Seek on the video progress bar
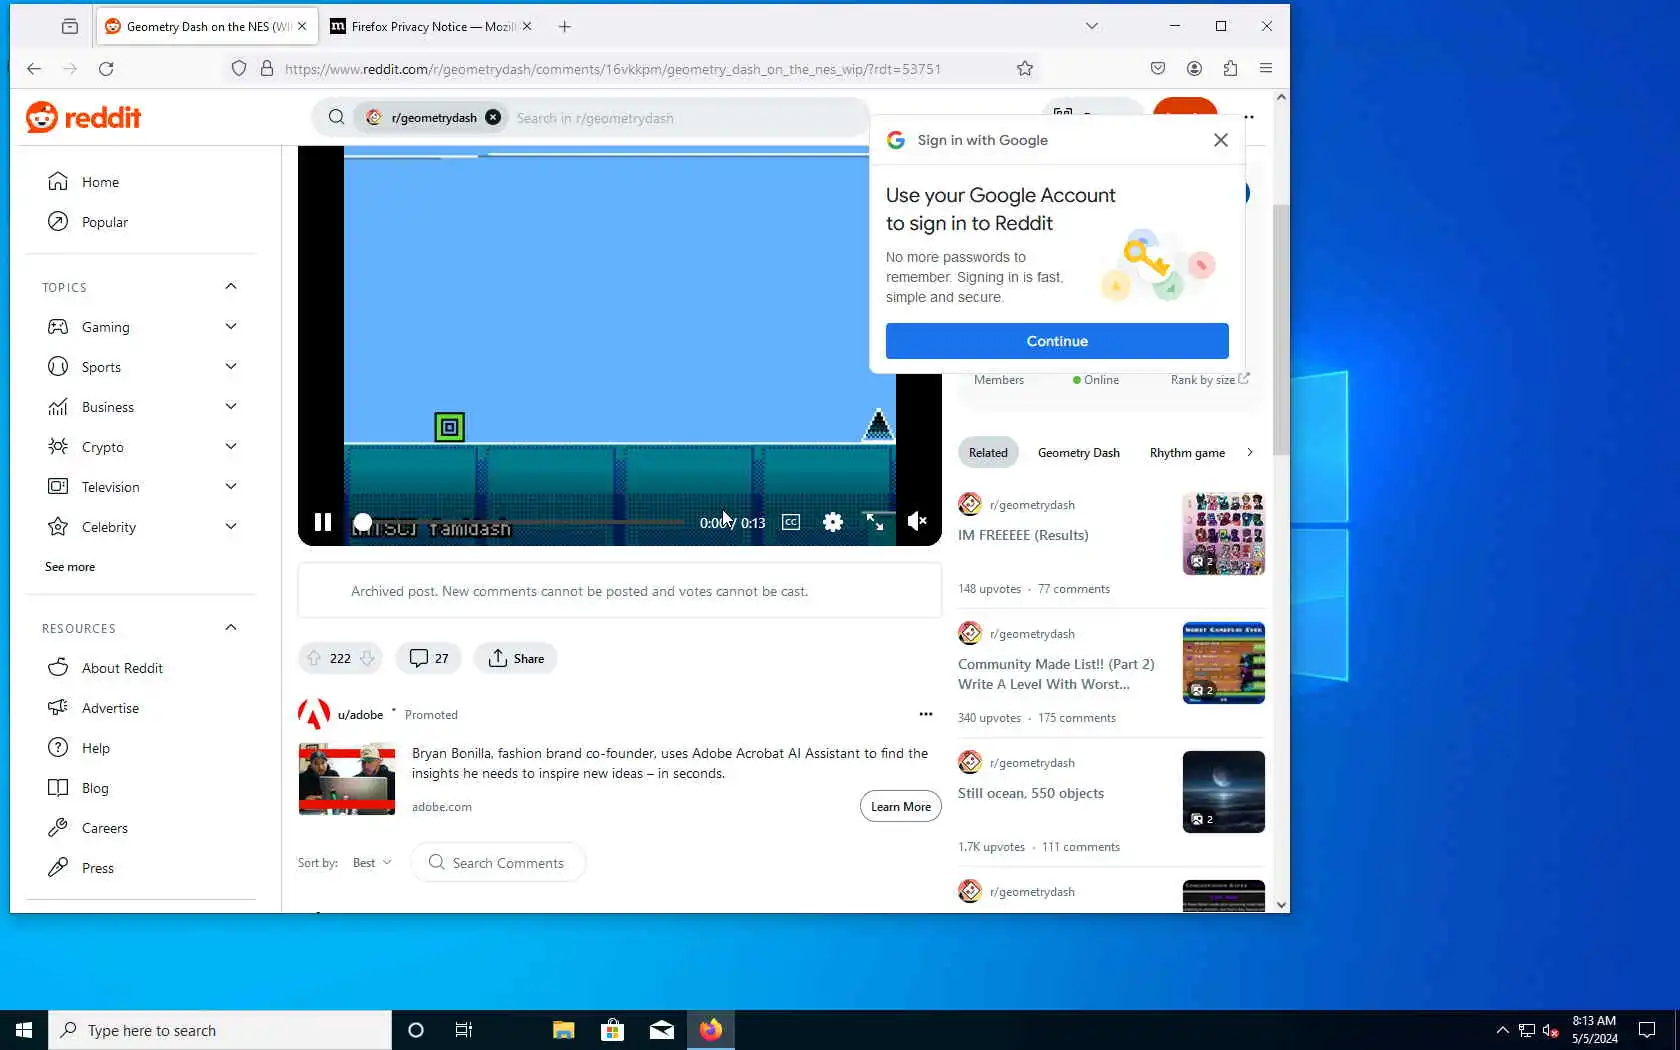The height and width of the screenshot is (1050, 1680). [523, 522]
